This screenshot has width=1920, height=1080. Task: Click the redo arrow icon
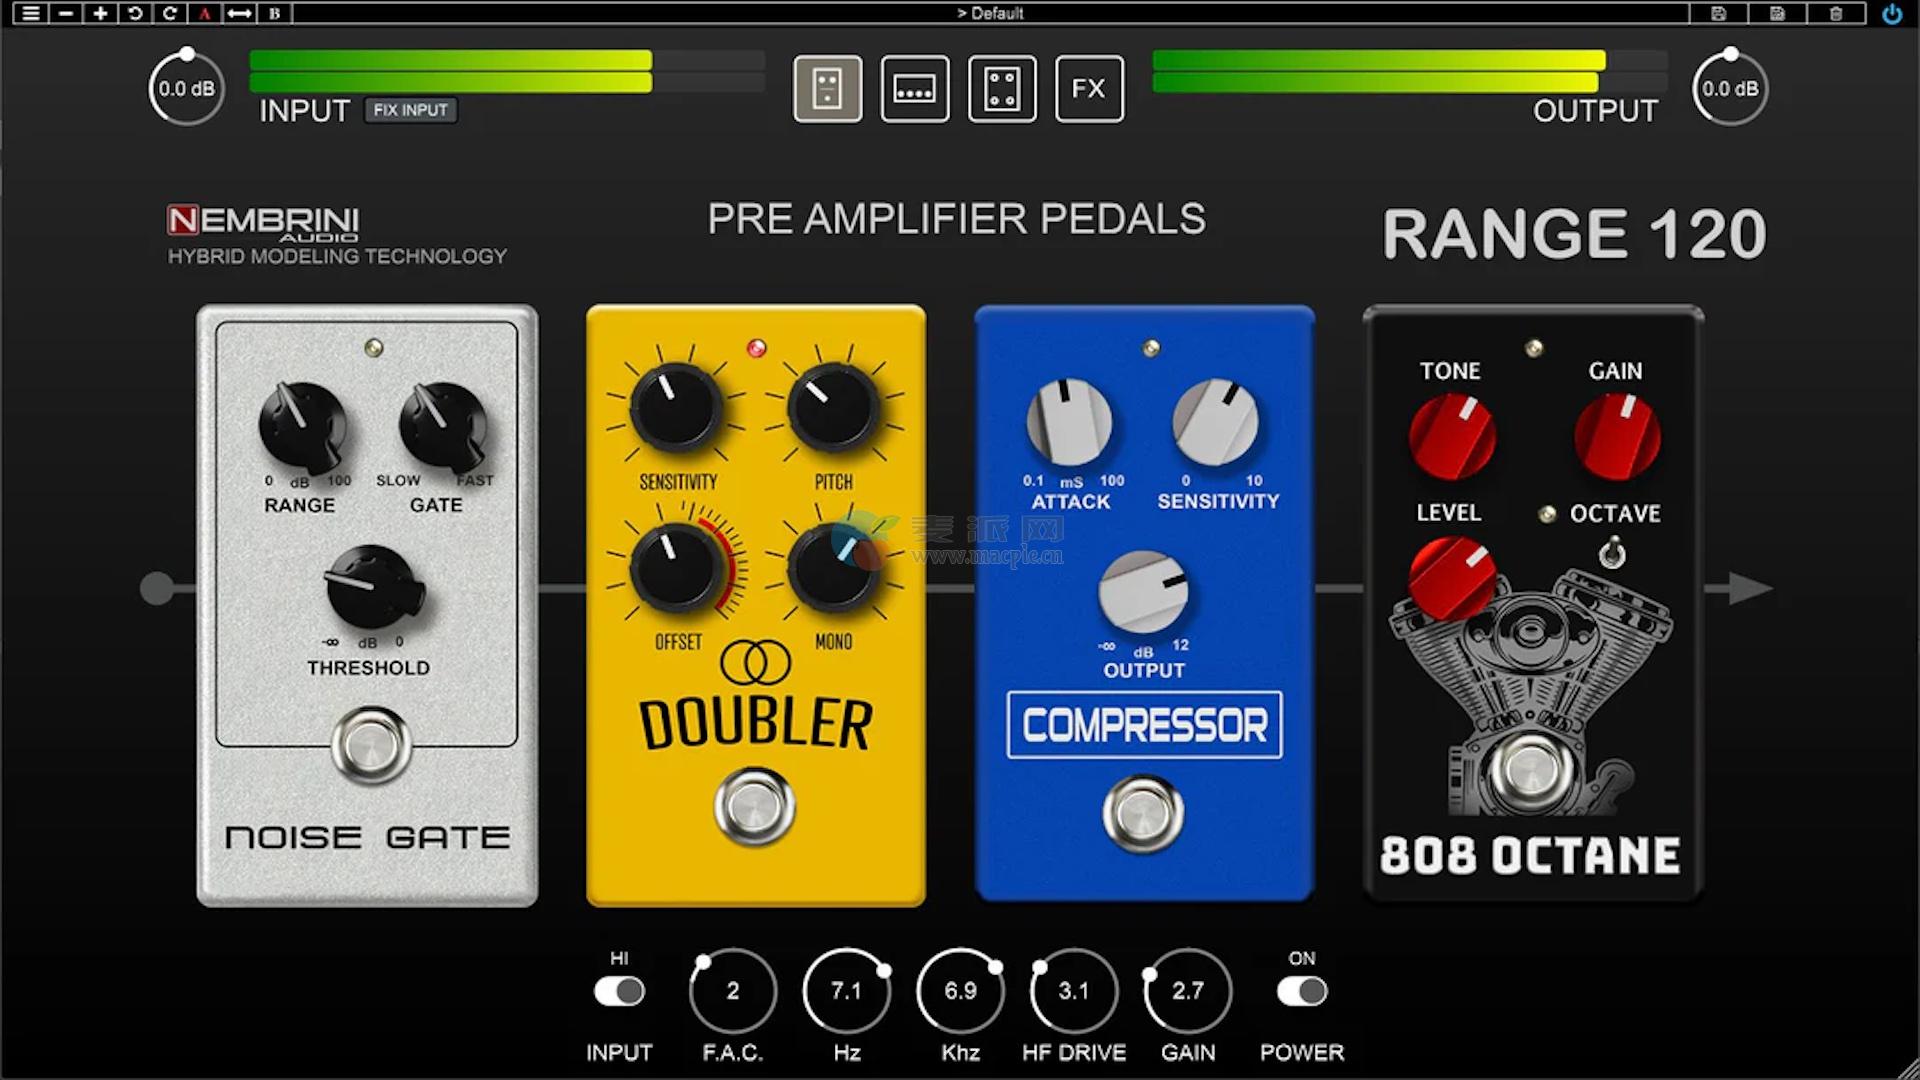pyautogui.click(x=170, y=13)
